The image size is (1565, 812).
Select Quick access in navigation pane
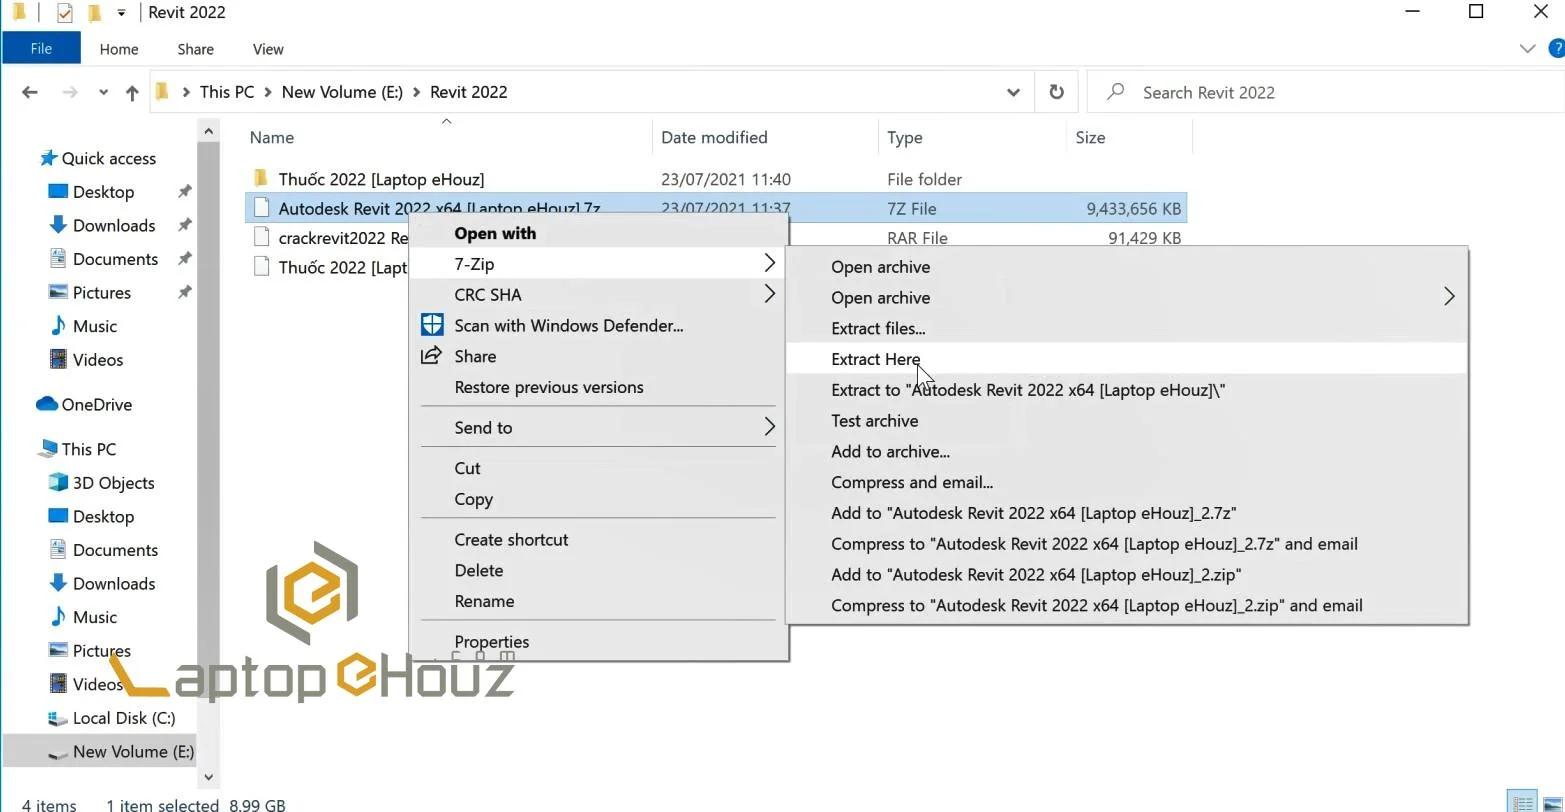point(108,158)
